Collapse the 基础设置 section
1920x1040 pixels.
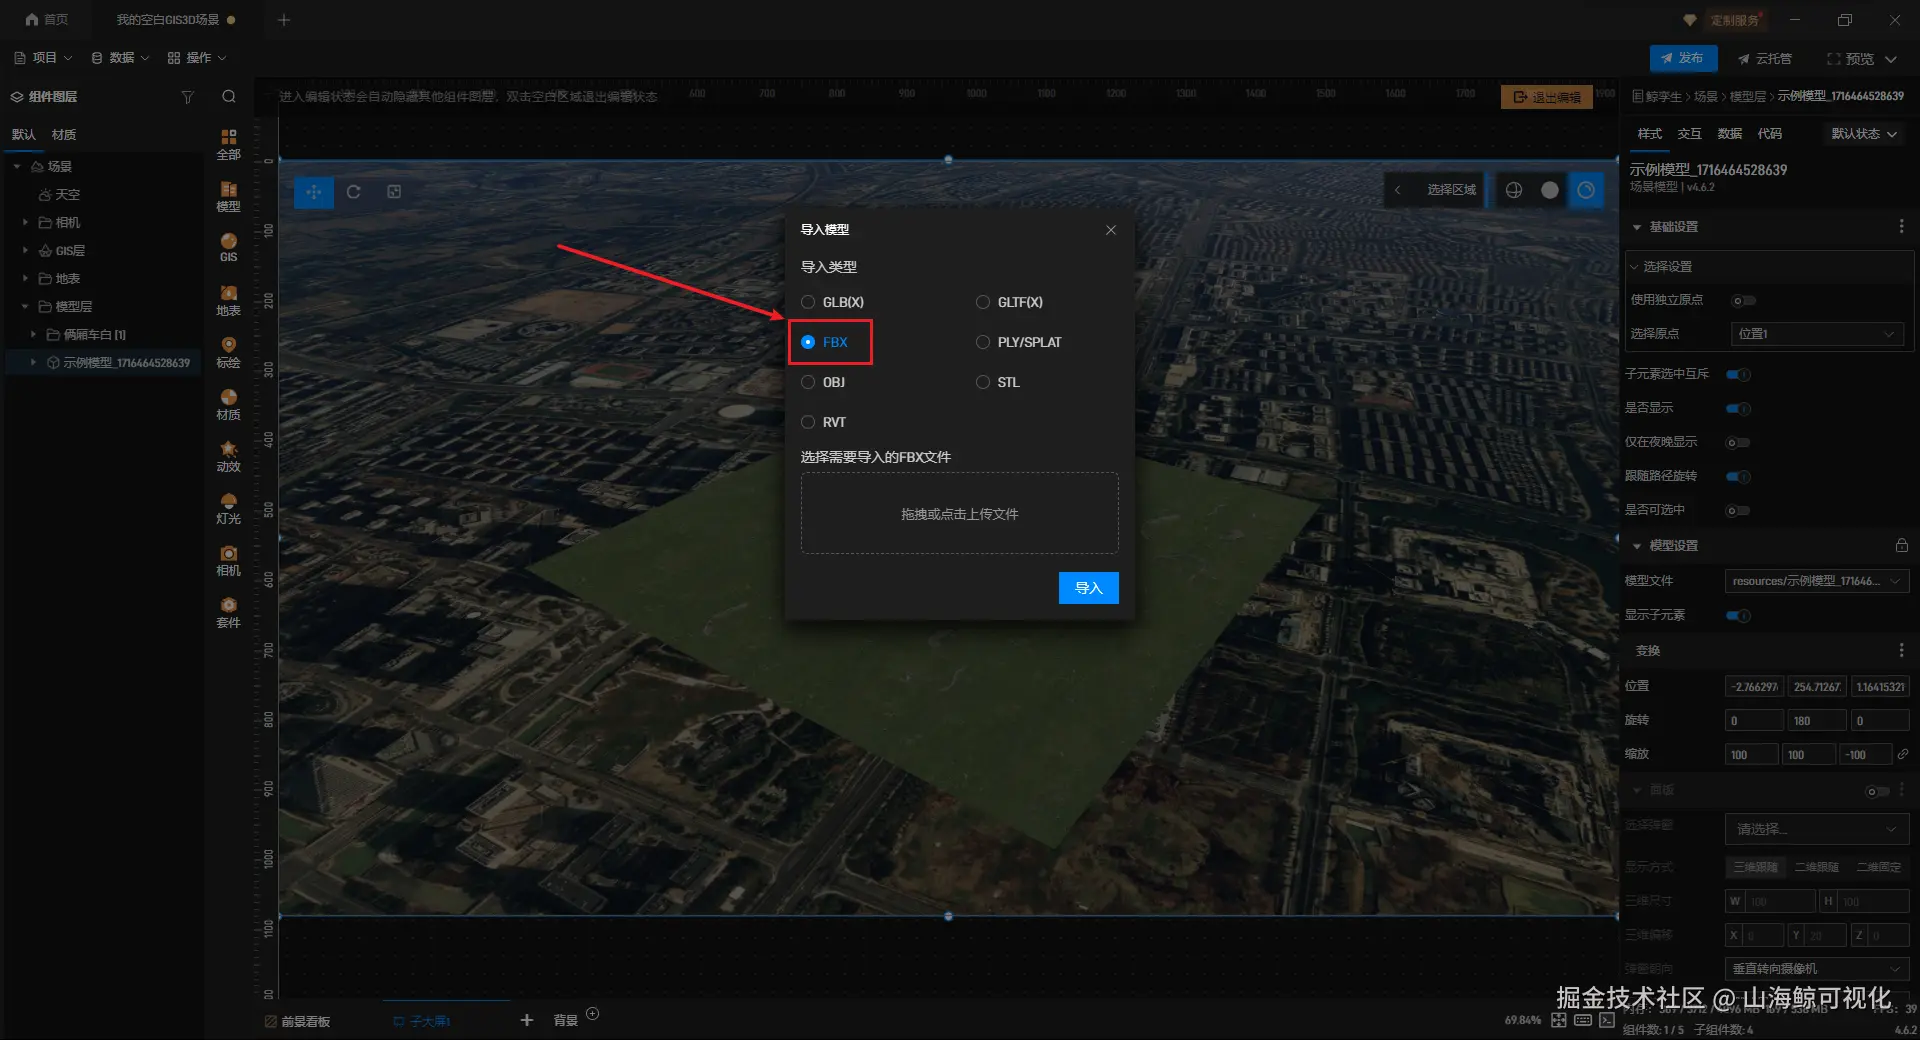pyautogui.click(x=1637, y=227)
